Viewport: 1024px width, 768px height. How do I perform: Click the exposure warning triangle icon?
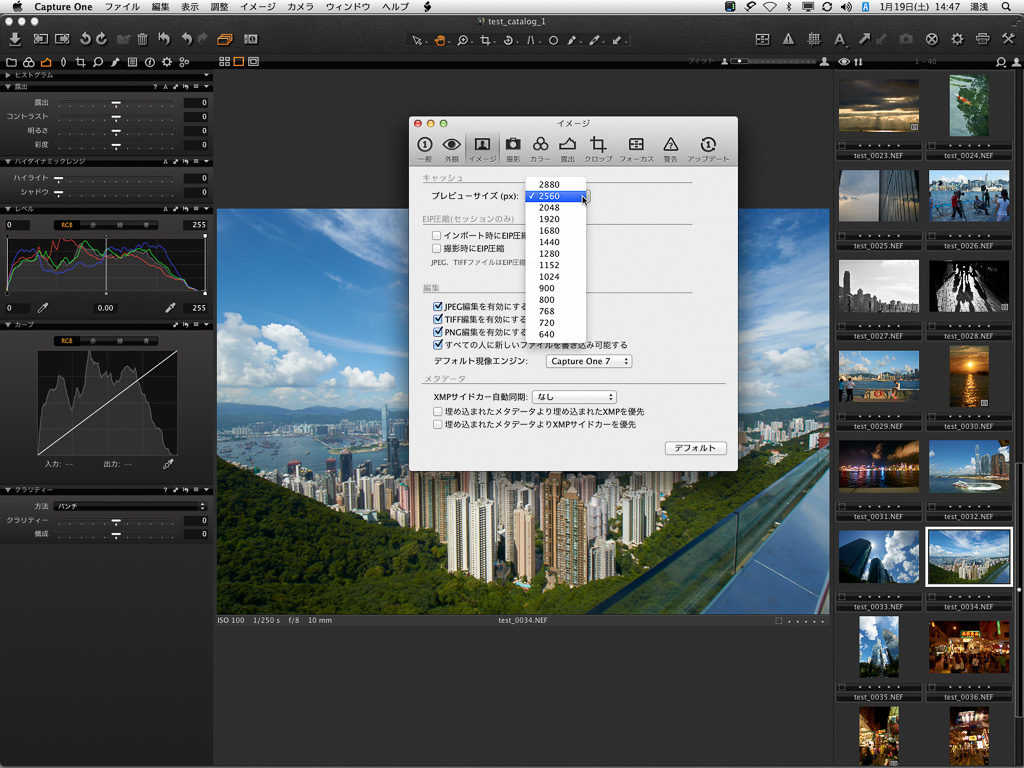pos(788,39)
